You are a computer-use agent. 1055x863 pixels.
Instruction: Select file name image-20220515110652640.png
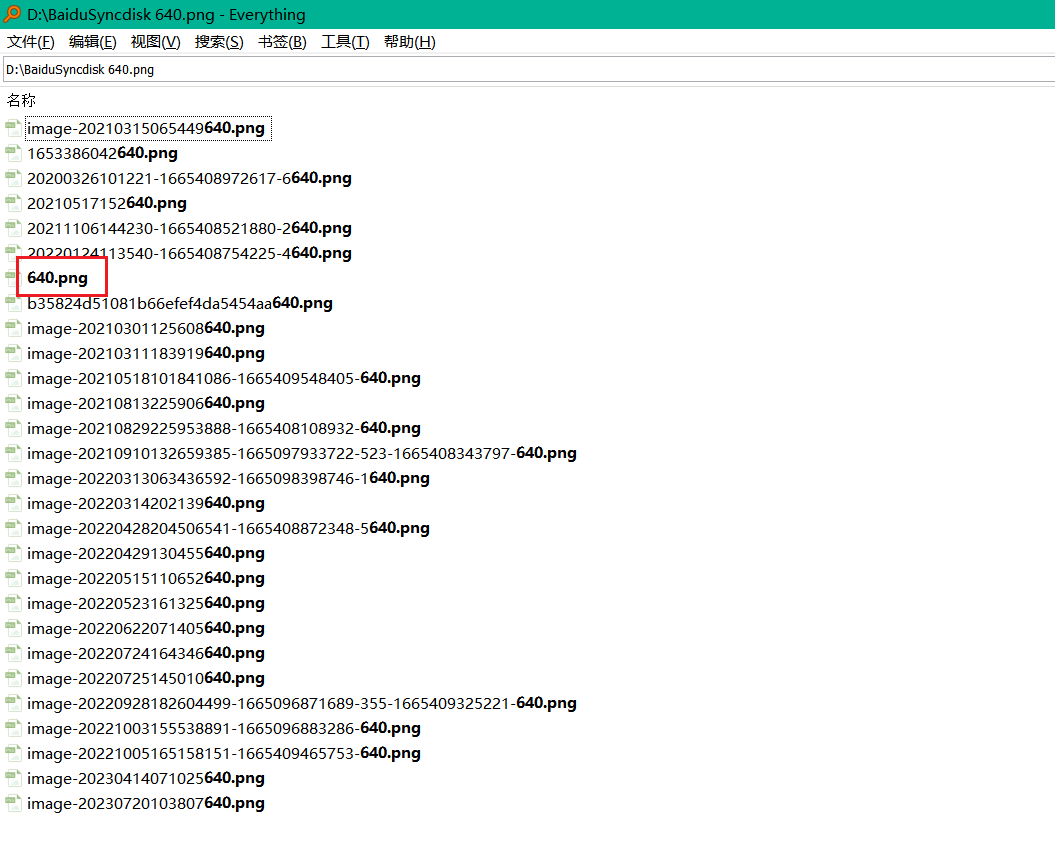(146, 578)
